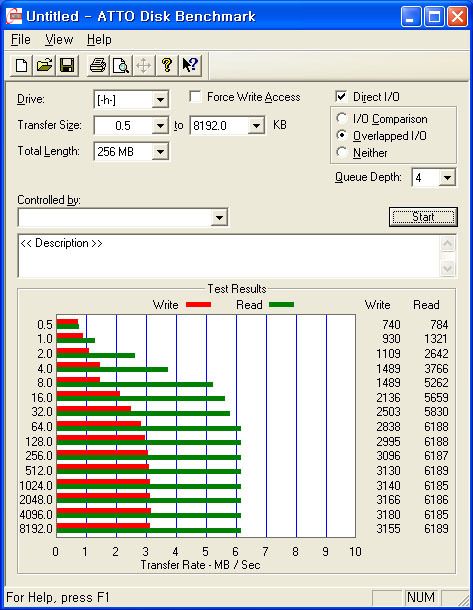Open the Help menu
Image resolution: width=473 pixels, height=610 pixels.
click(x=99, y=40)
